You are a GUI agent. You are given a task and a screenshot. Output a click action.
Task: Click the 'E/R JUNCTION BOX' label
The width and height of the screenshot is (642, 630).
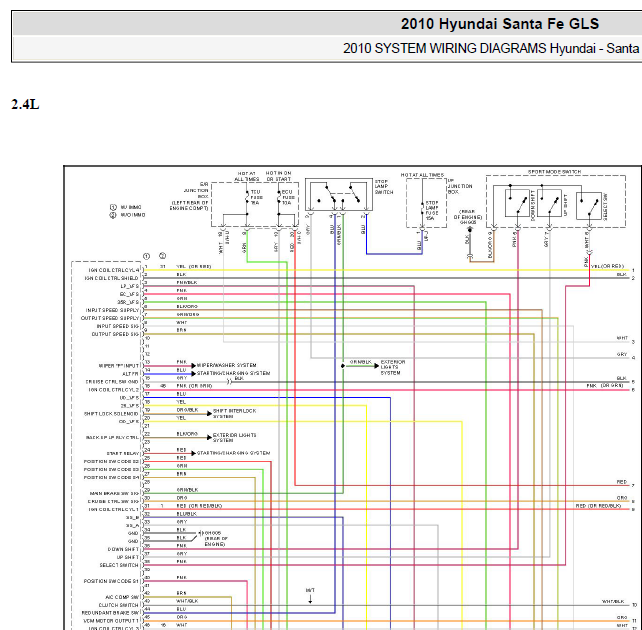tap(196, 190)
